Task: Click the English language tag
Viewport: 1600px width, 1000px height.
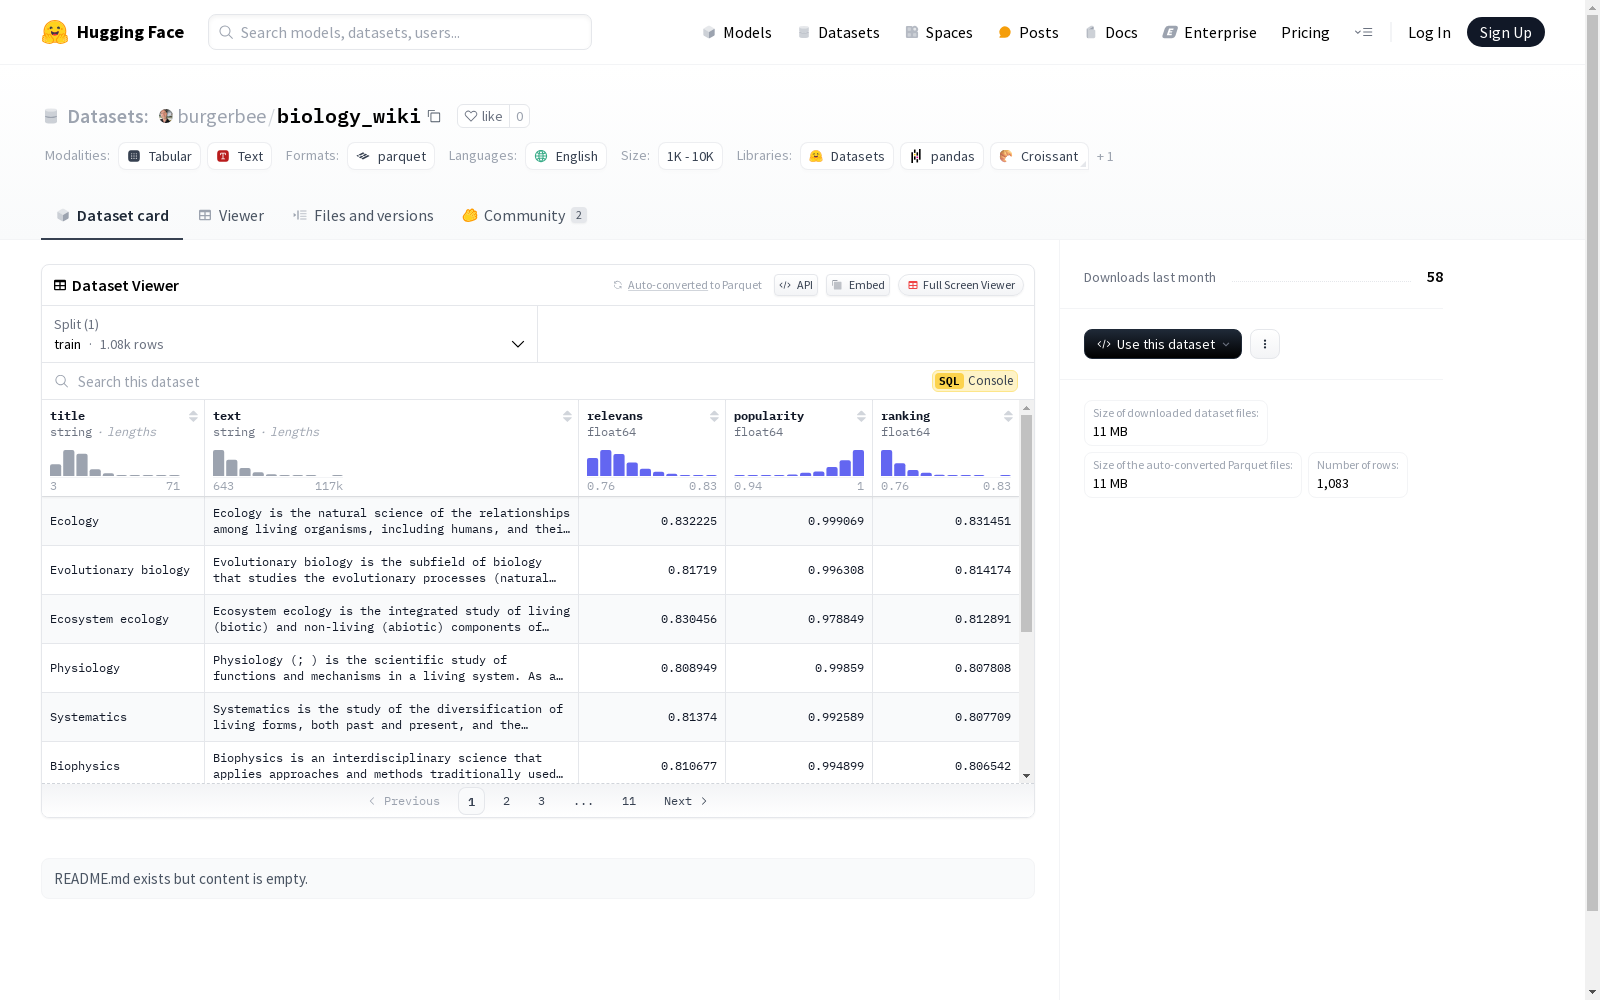Action: pyautogui.click(x=566, y=156)
